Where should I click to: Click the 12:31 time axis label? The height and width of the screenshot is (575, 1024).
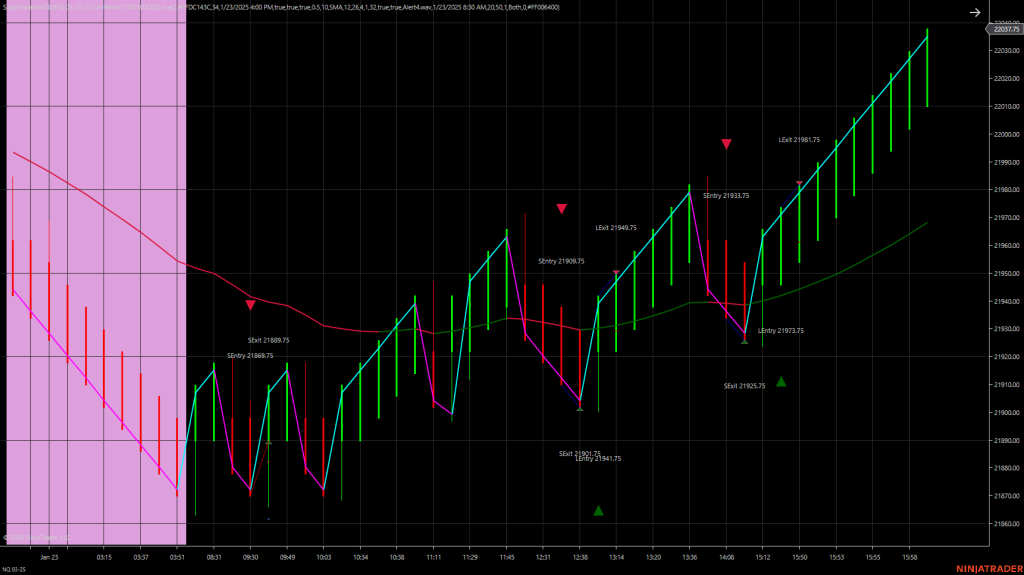(x=543, y=557)
